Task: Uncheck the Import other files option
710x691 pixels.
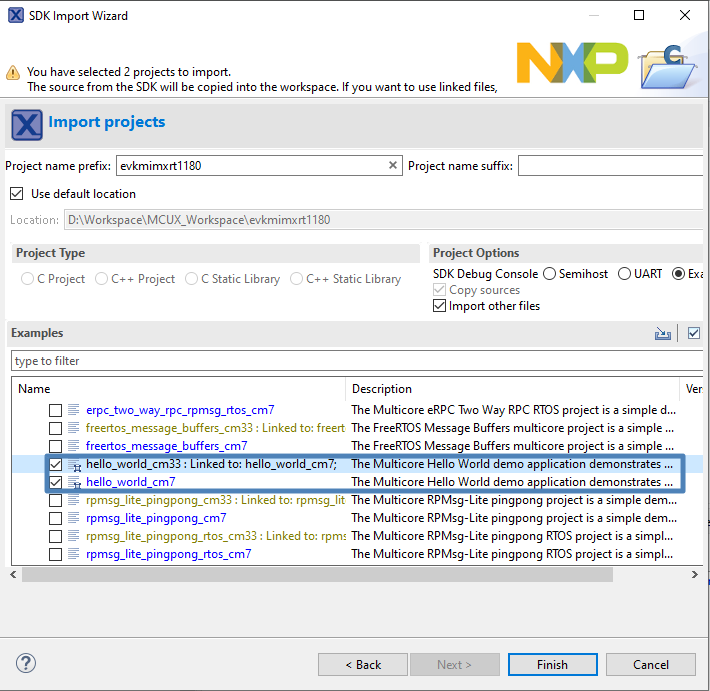Action: click(440, 306)
